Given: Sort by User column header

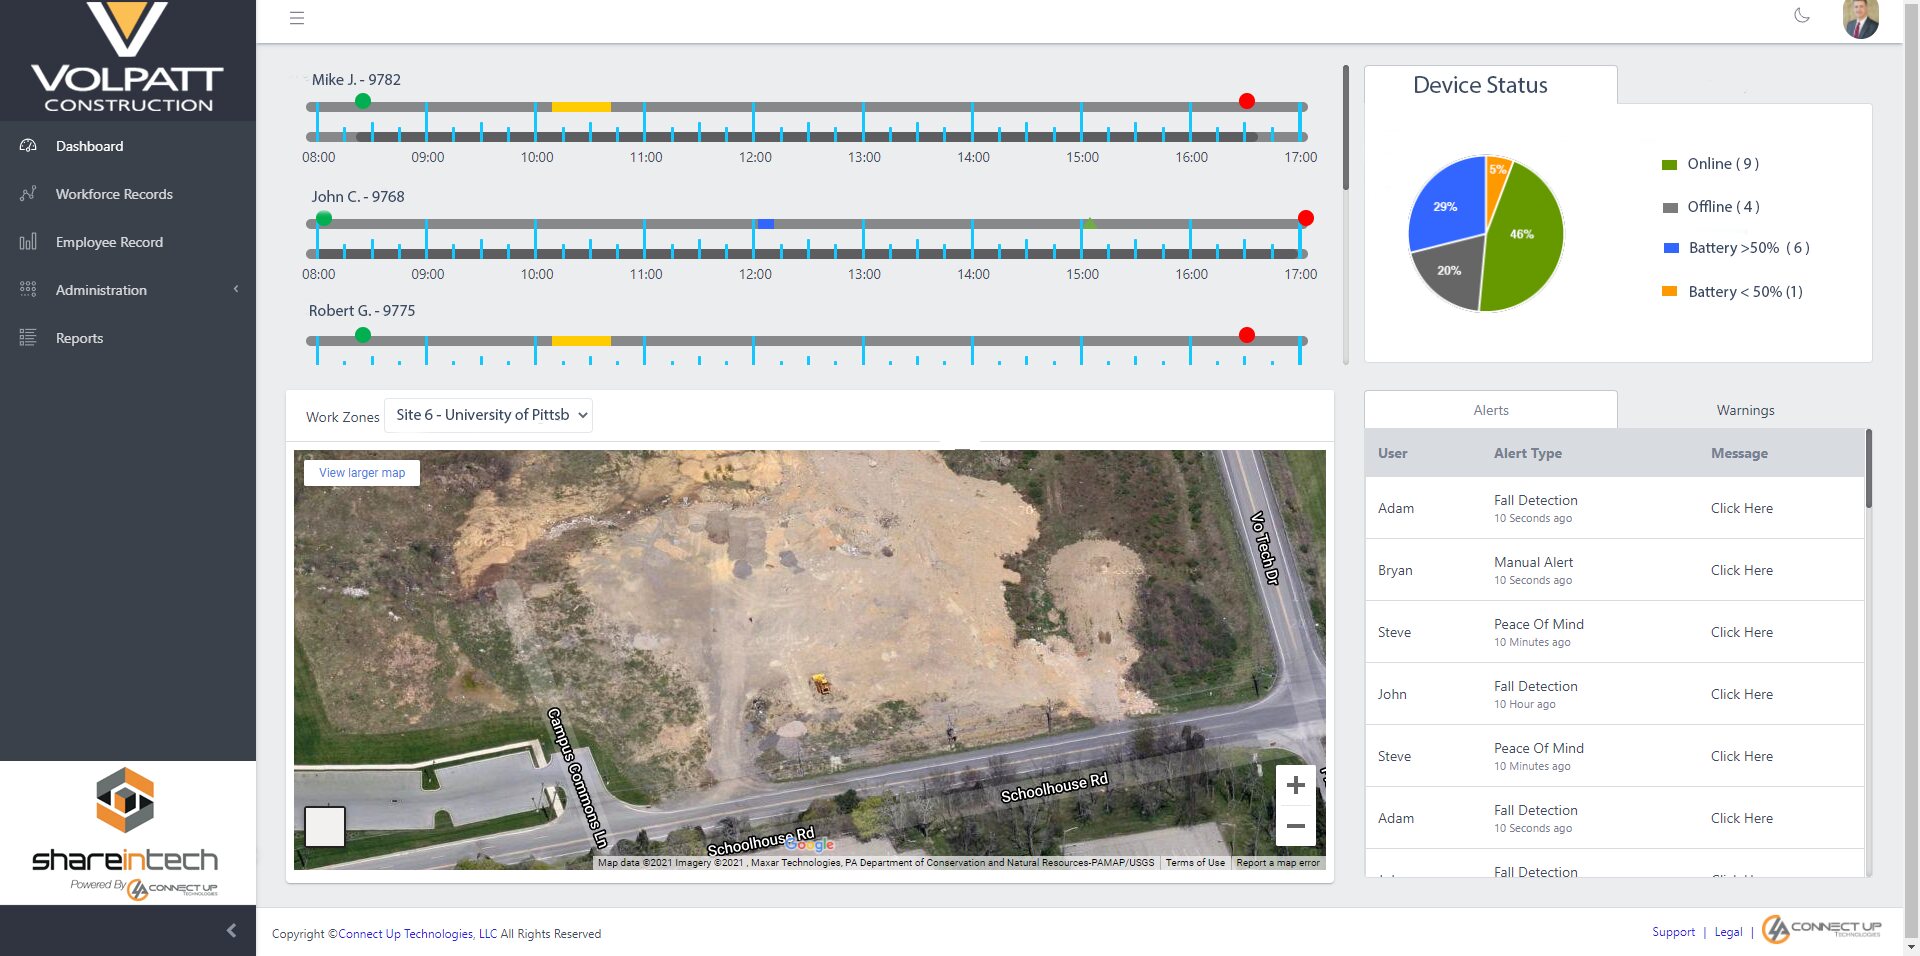Looking at the screenshot, I should (x=1392, y=453).
